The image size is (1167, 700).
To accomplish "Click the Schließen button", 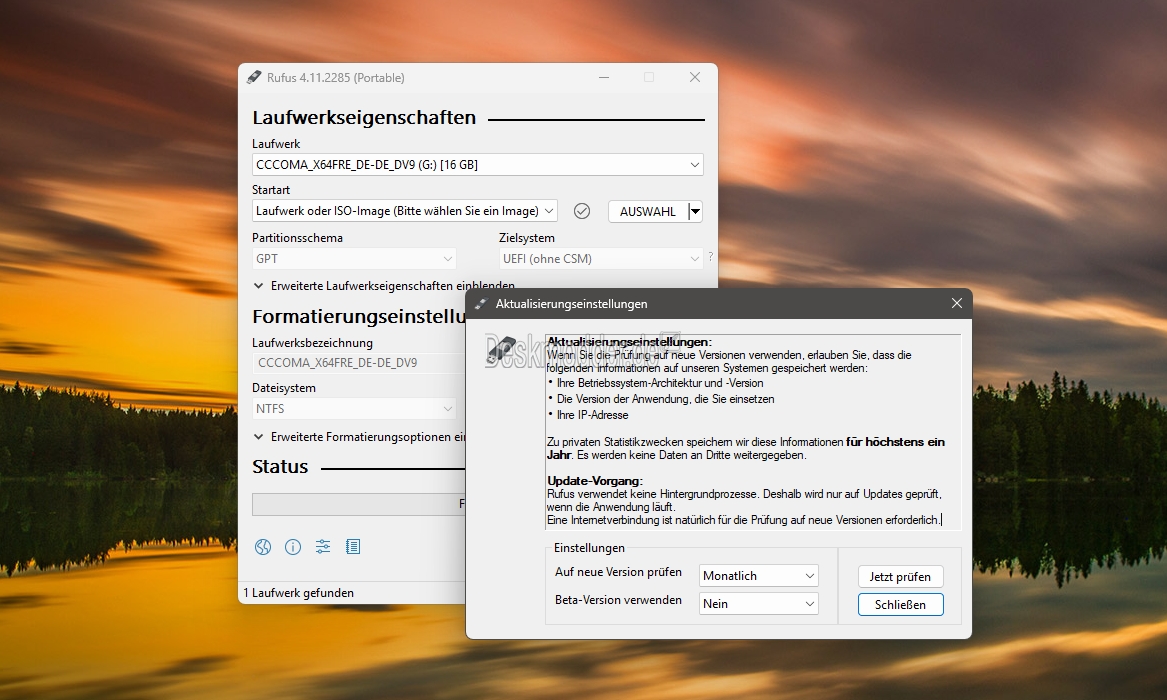I will [x=900, y=605].
